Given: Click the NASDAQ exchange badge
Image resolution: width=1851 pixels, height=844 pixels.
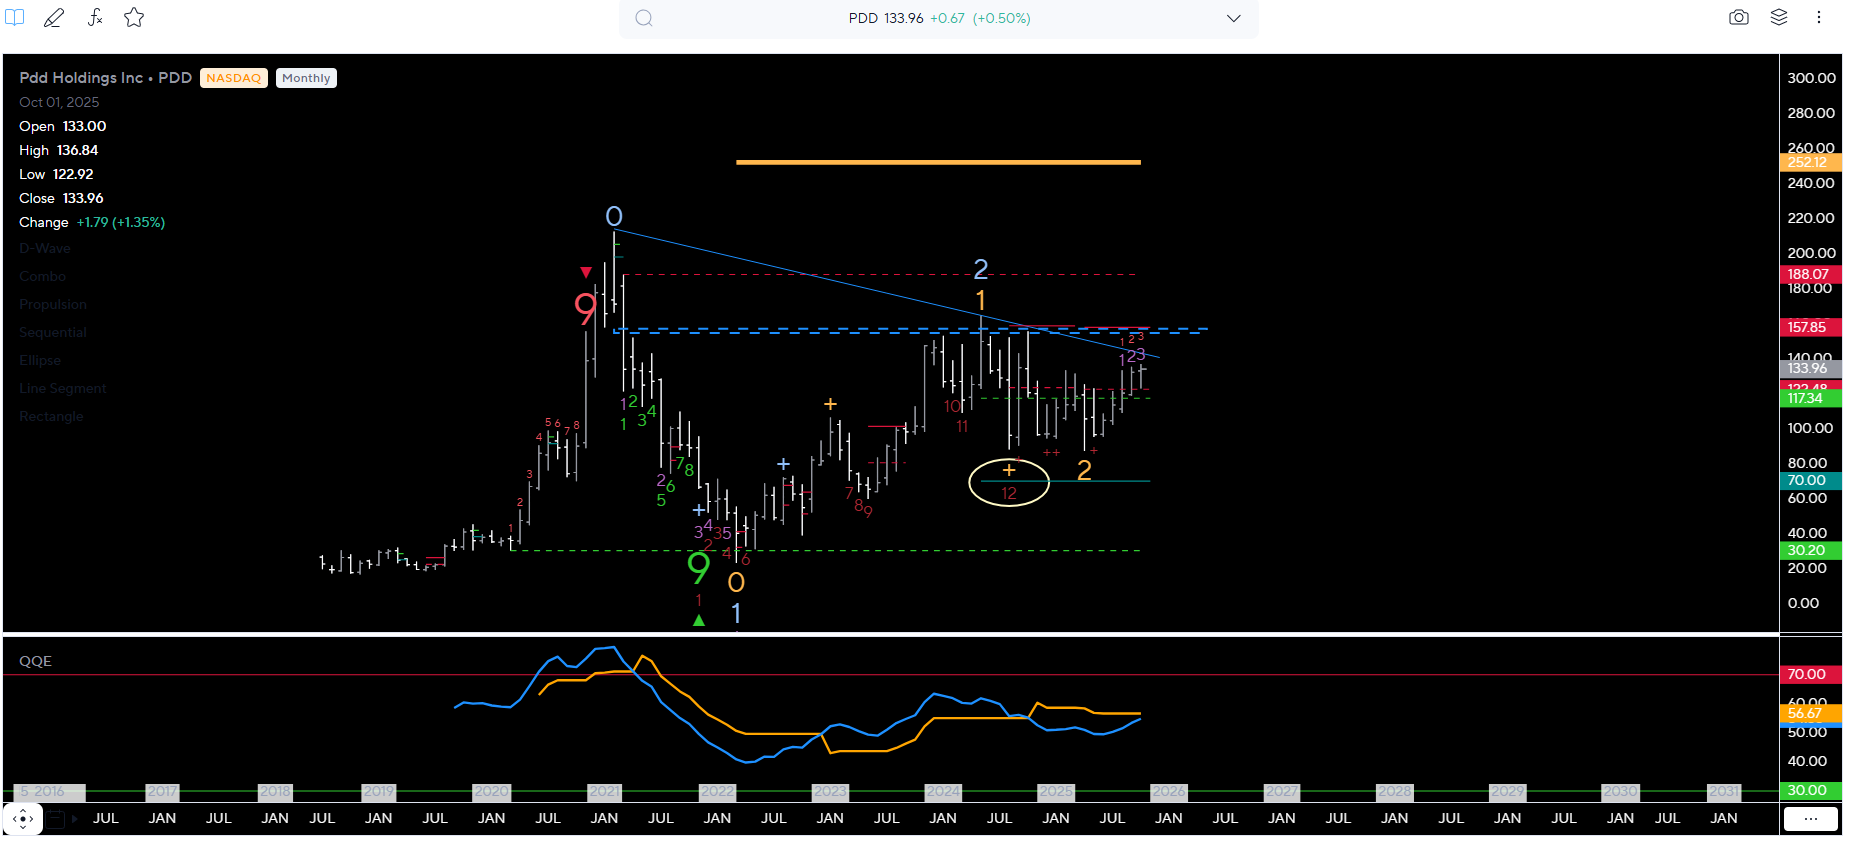Looking at the screenshot, I should tap(233, 78).
